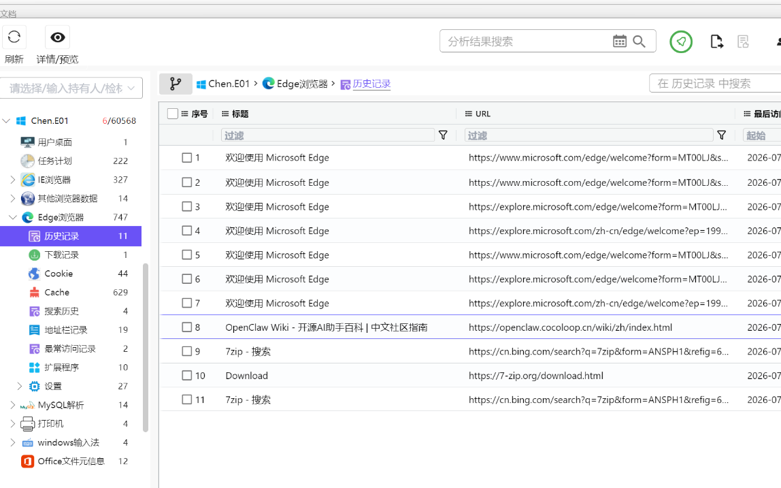Click the 7-zip.org download URL cell
This screenshot has height=488, width=781.
coord(536,375)
